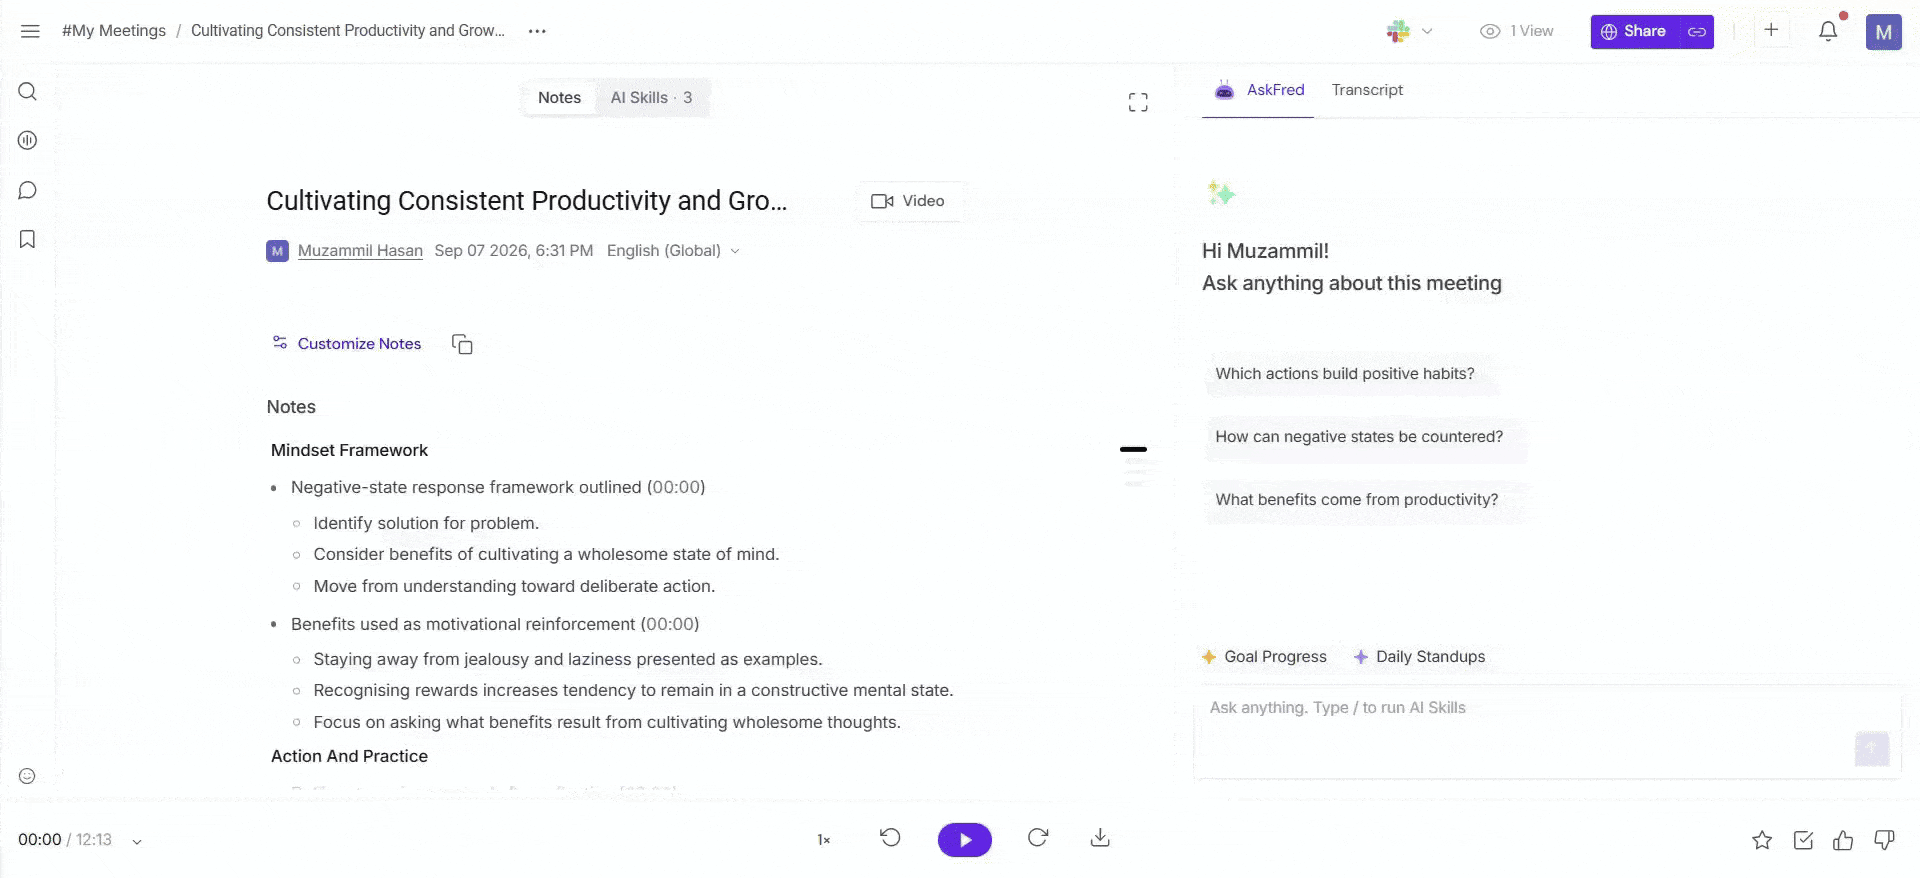Screen dimensions: 1920x878
Task: Expand notes to fullscreen view
Action: (x=1138, y=102)
